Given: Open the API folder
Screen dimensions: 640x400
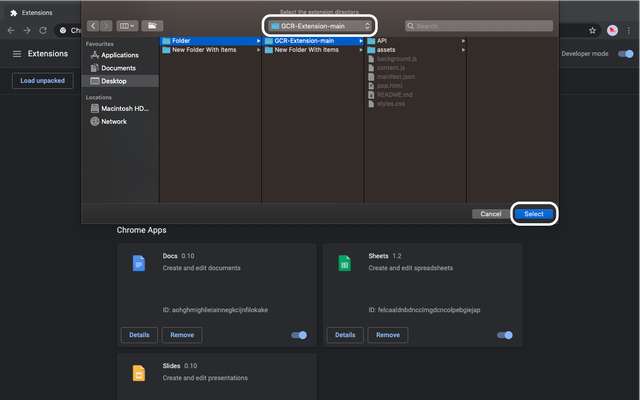Looking at the screenshot, I should pos(416,41).
